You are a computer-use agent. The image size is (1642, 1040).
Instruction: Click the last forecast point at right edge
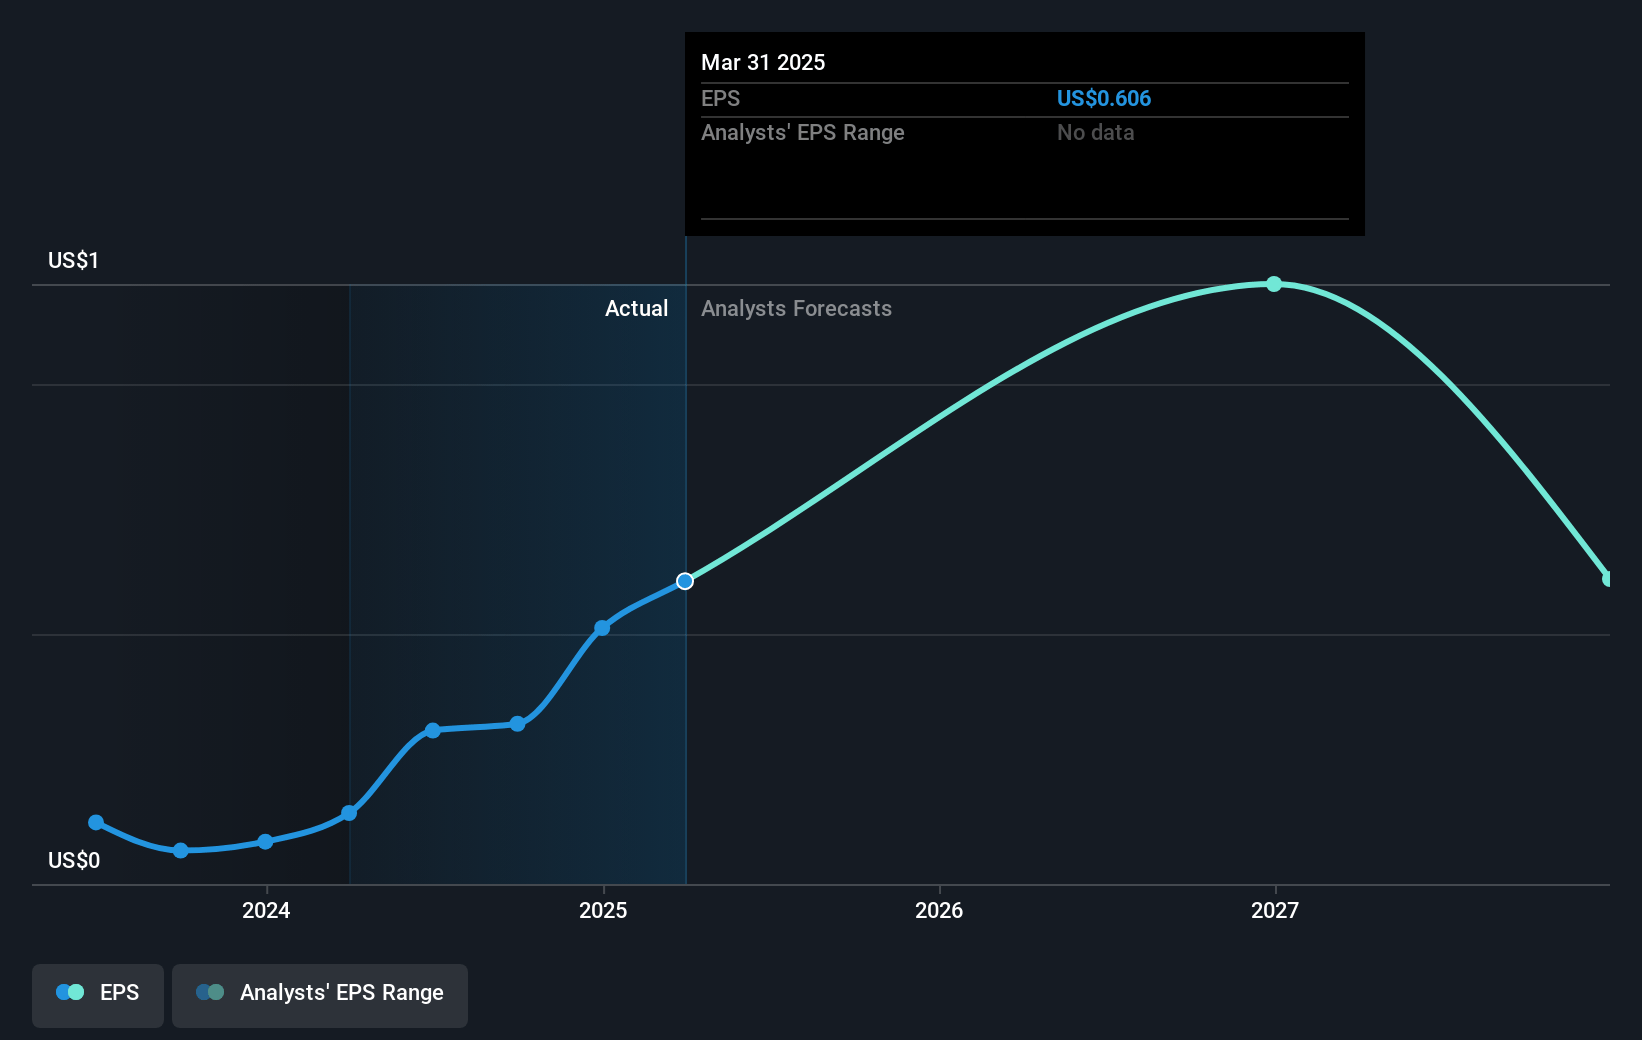point(1608,578)
